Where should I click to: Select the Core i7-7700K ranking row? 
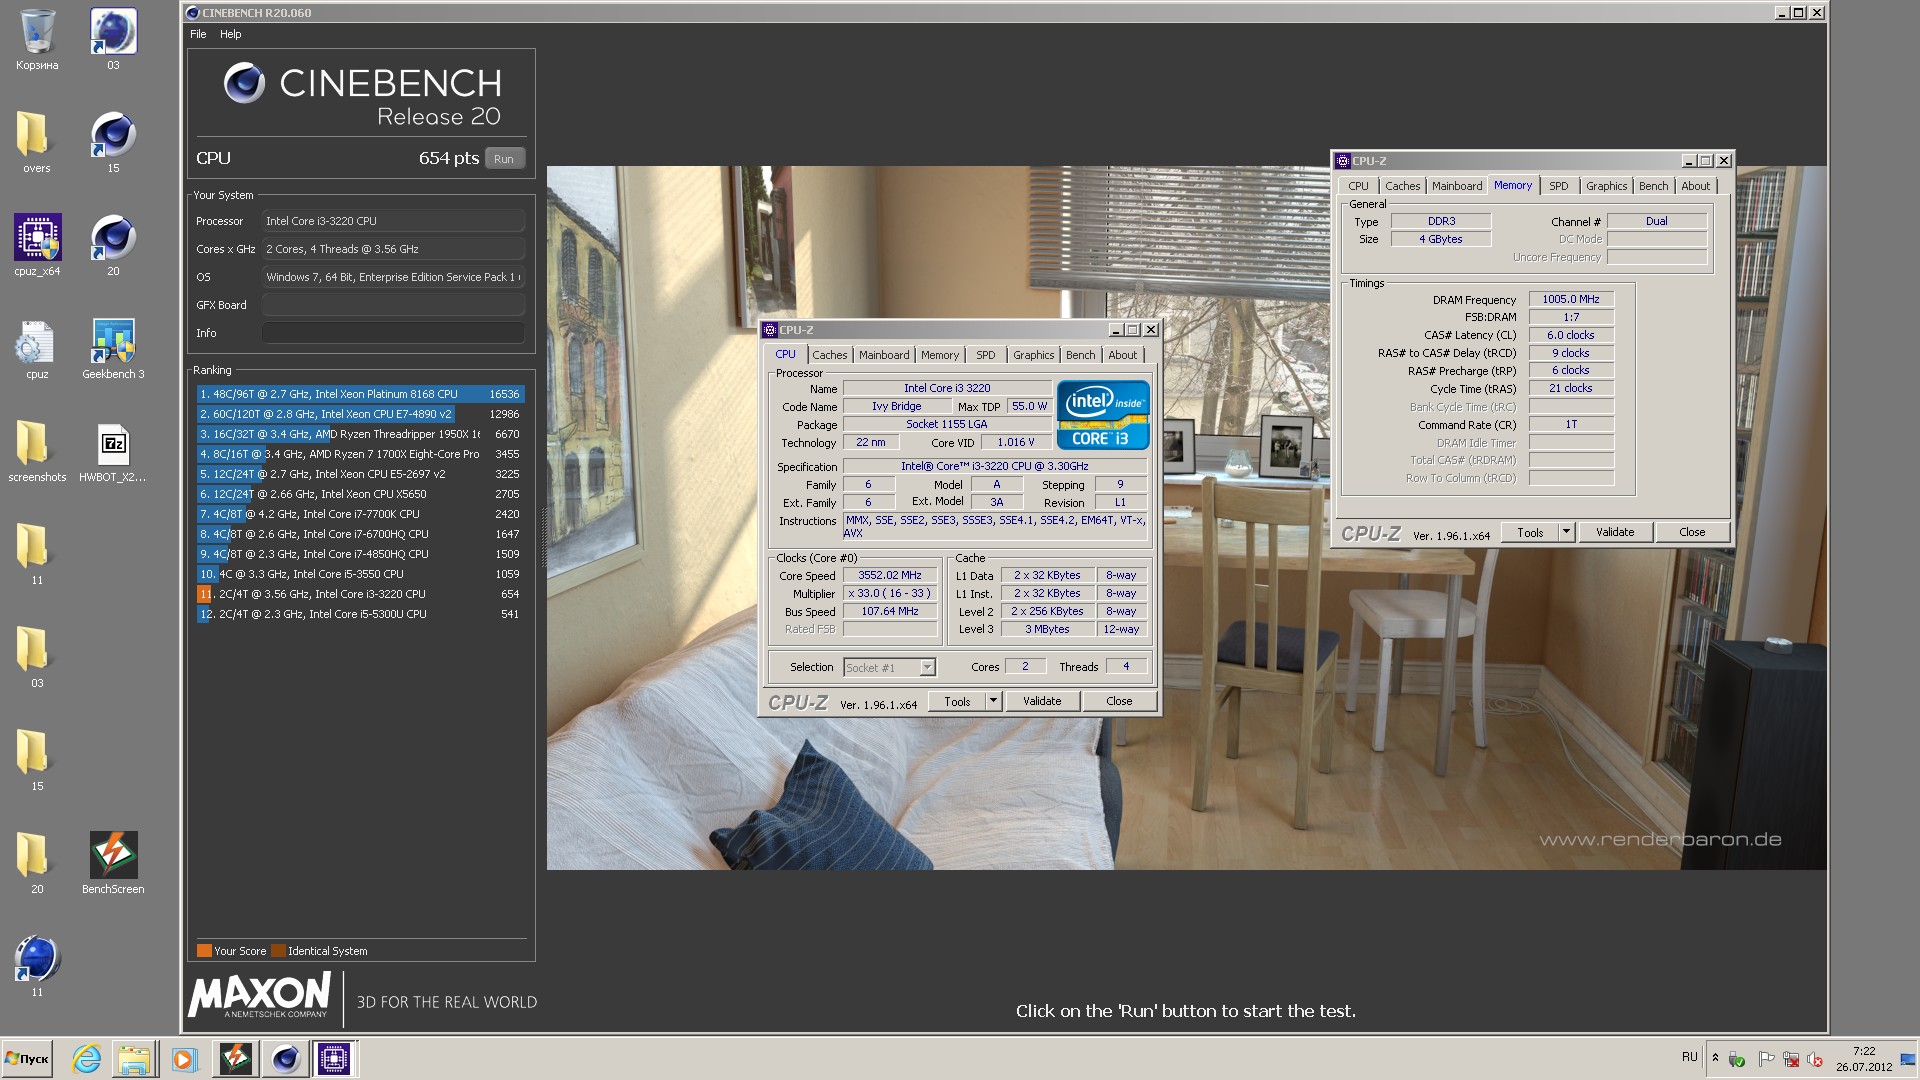pos(360,514)
